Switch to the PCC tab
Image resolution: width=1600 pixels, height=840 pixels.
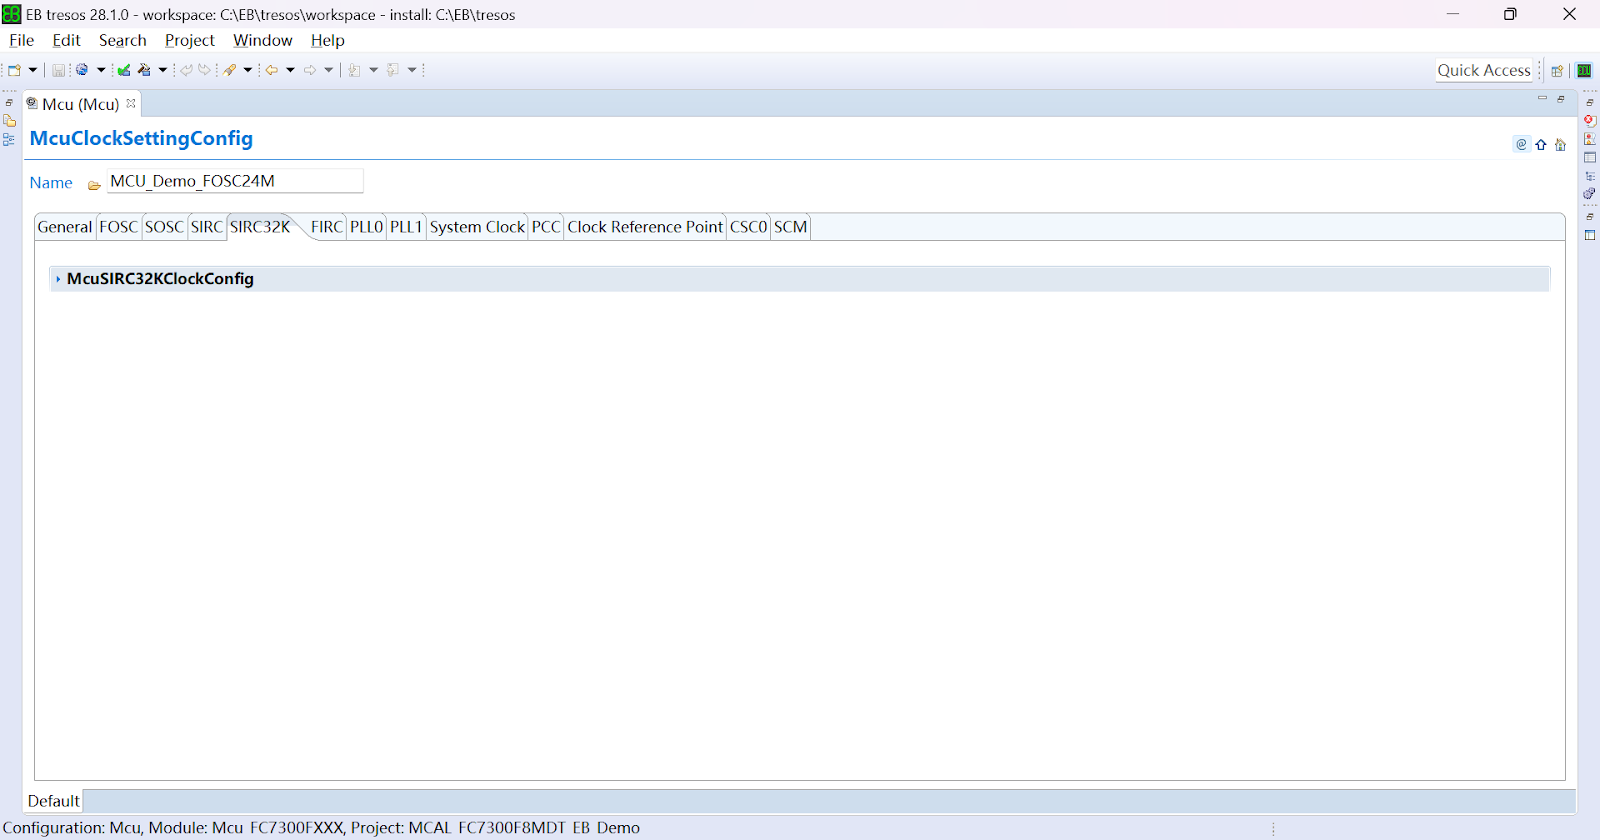pyautogui.click(x=546, y=227)
